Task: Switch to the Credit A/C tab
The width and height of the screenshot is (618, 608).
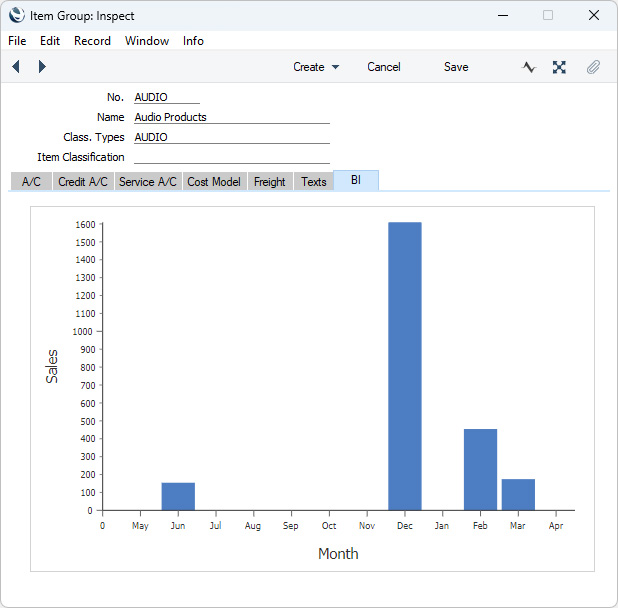Action: (x=82, y=182)
